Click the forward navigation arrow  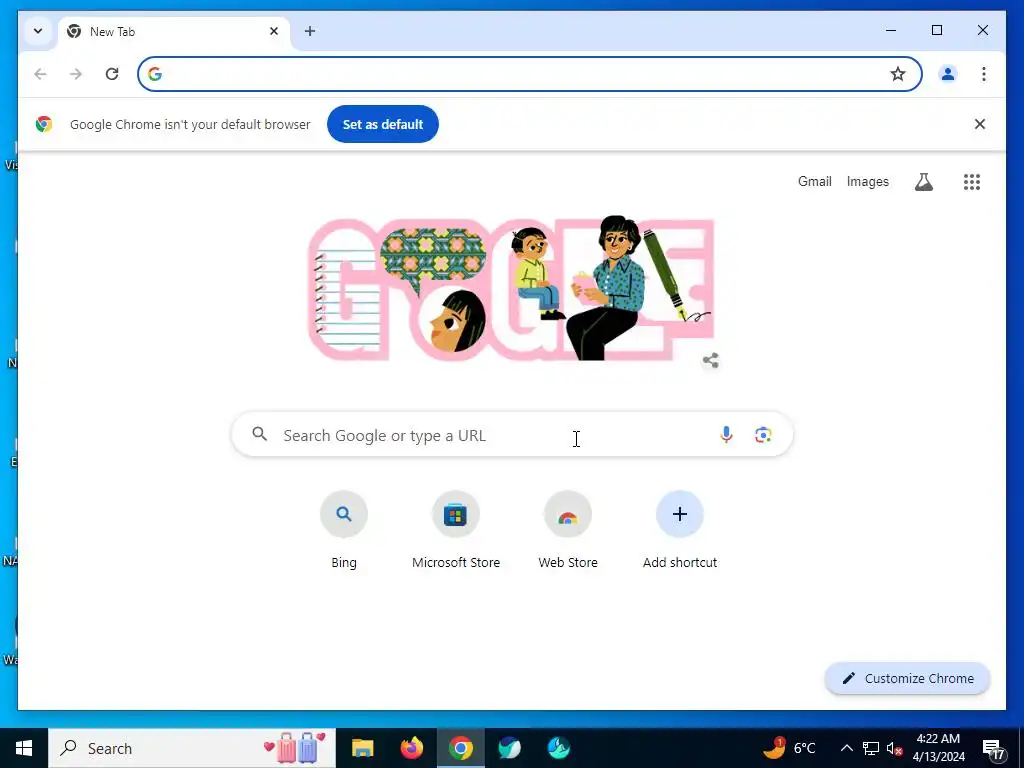[x=76, y=74]
